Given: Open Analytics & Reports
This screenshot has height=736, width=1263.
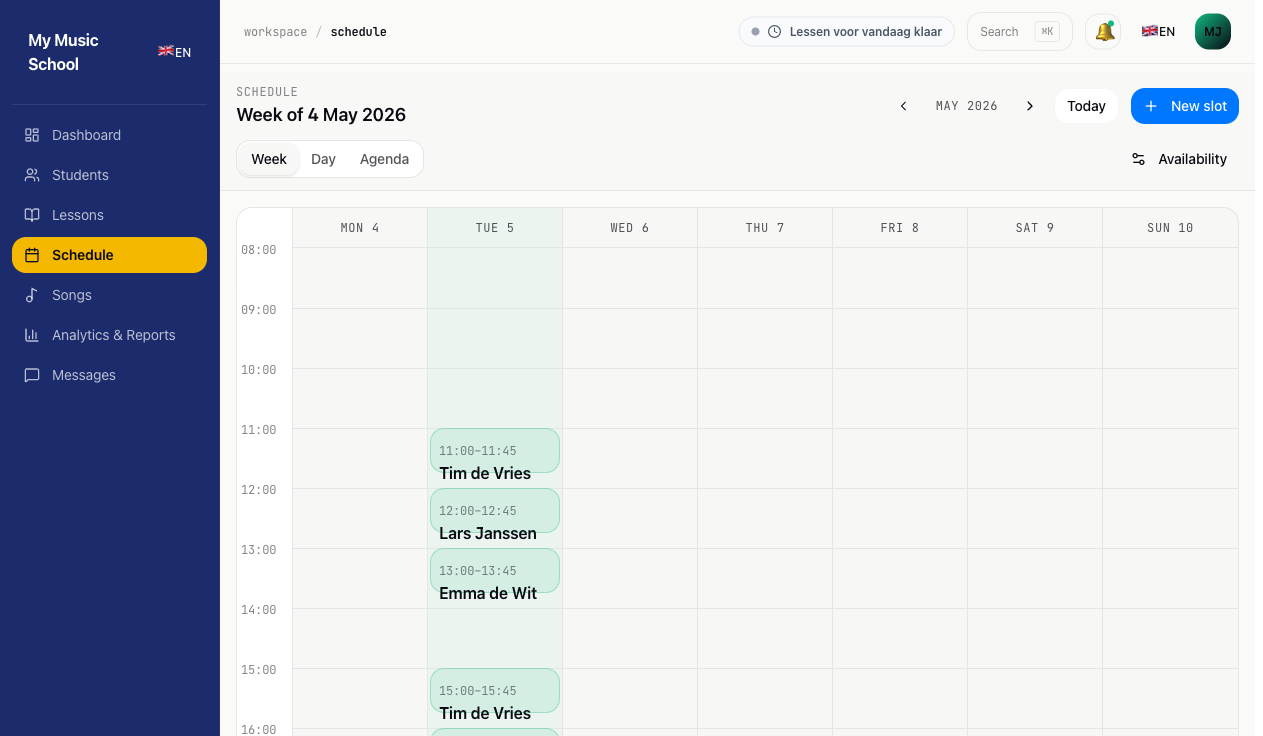Looking at the screenshot, I should tap(109, 335).
